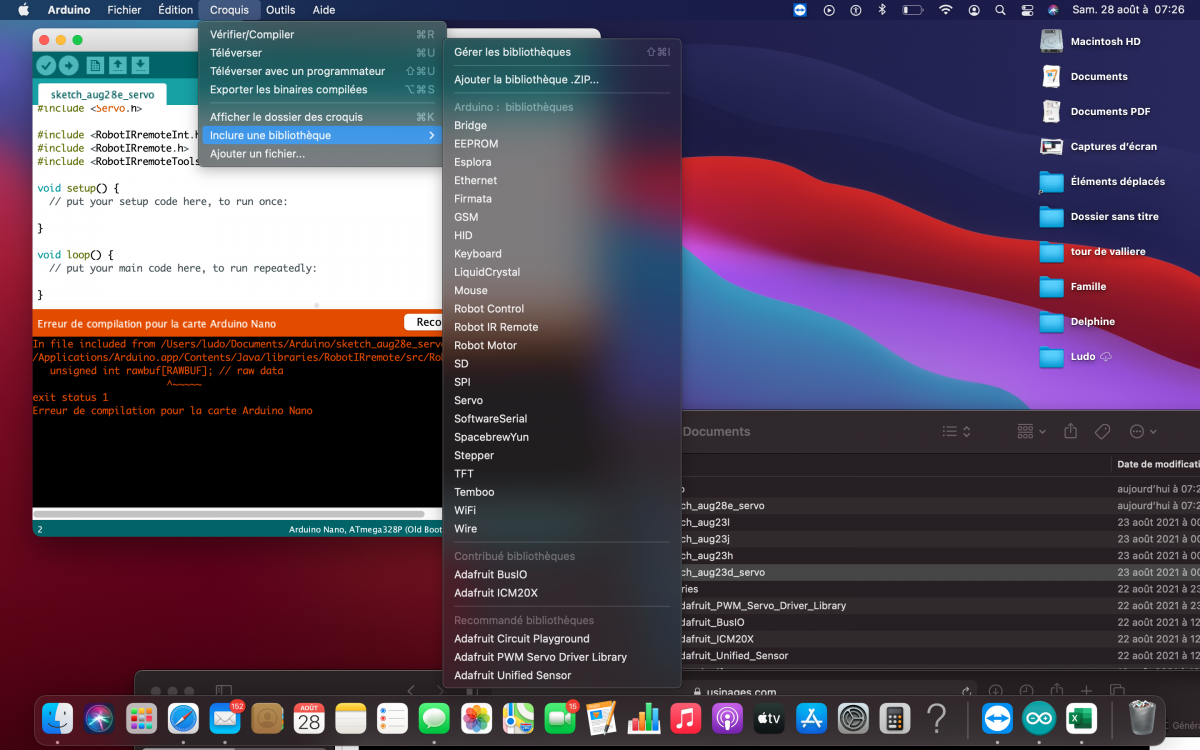Open Excel from the Dock

[x=1081, y=718]
